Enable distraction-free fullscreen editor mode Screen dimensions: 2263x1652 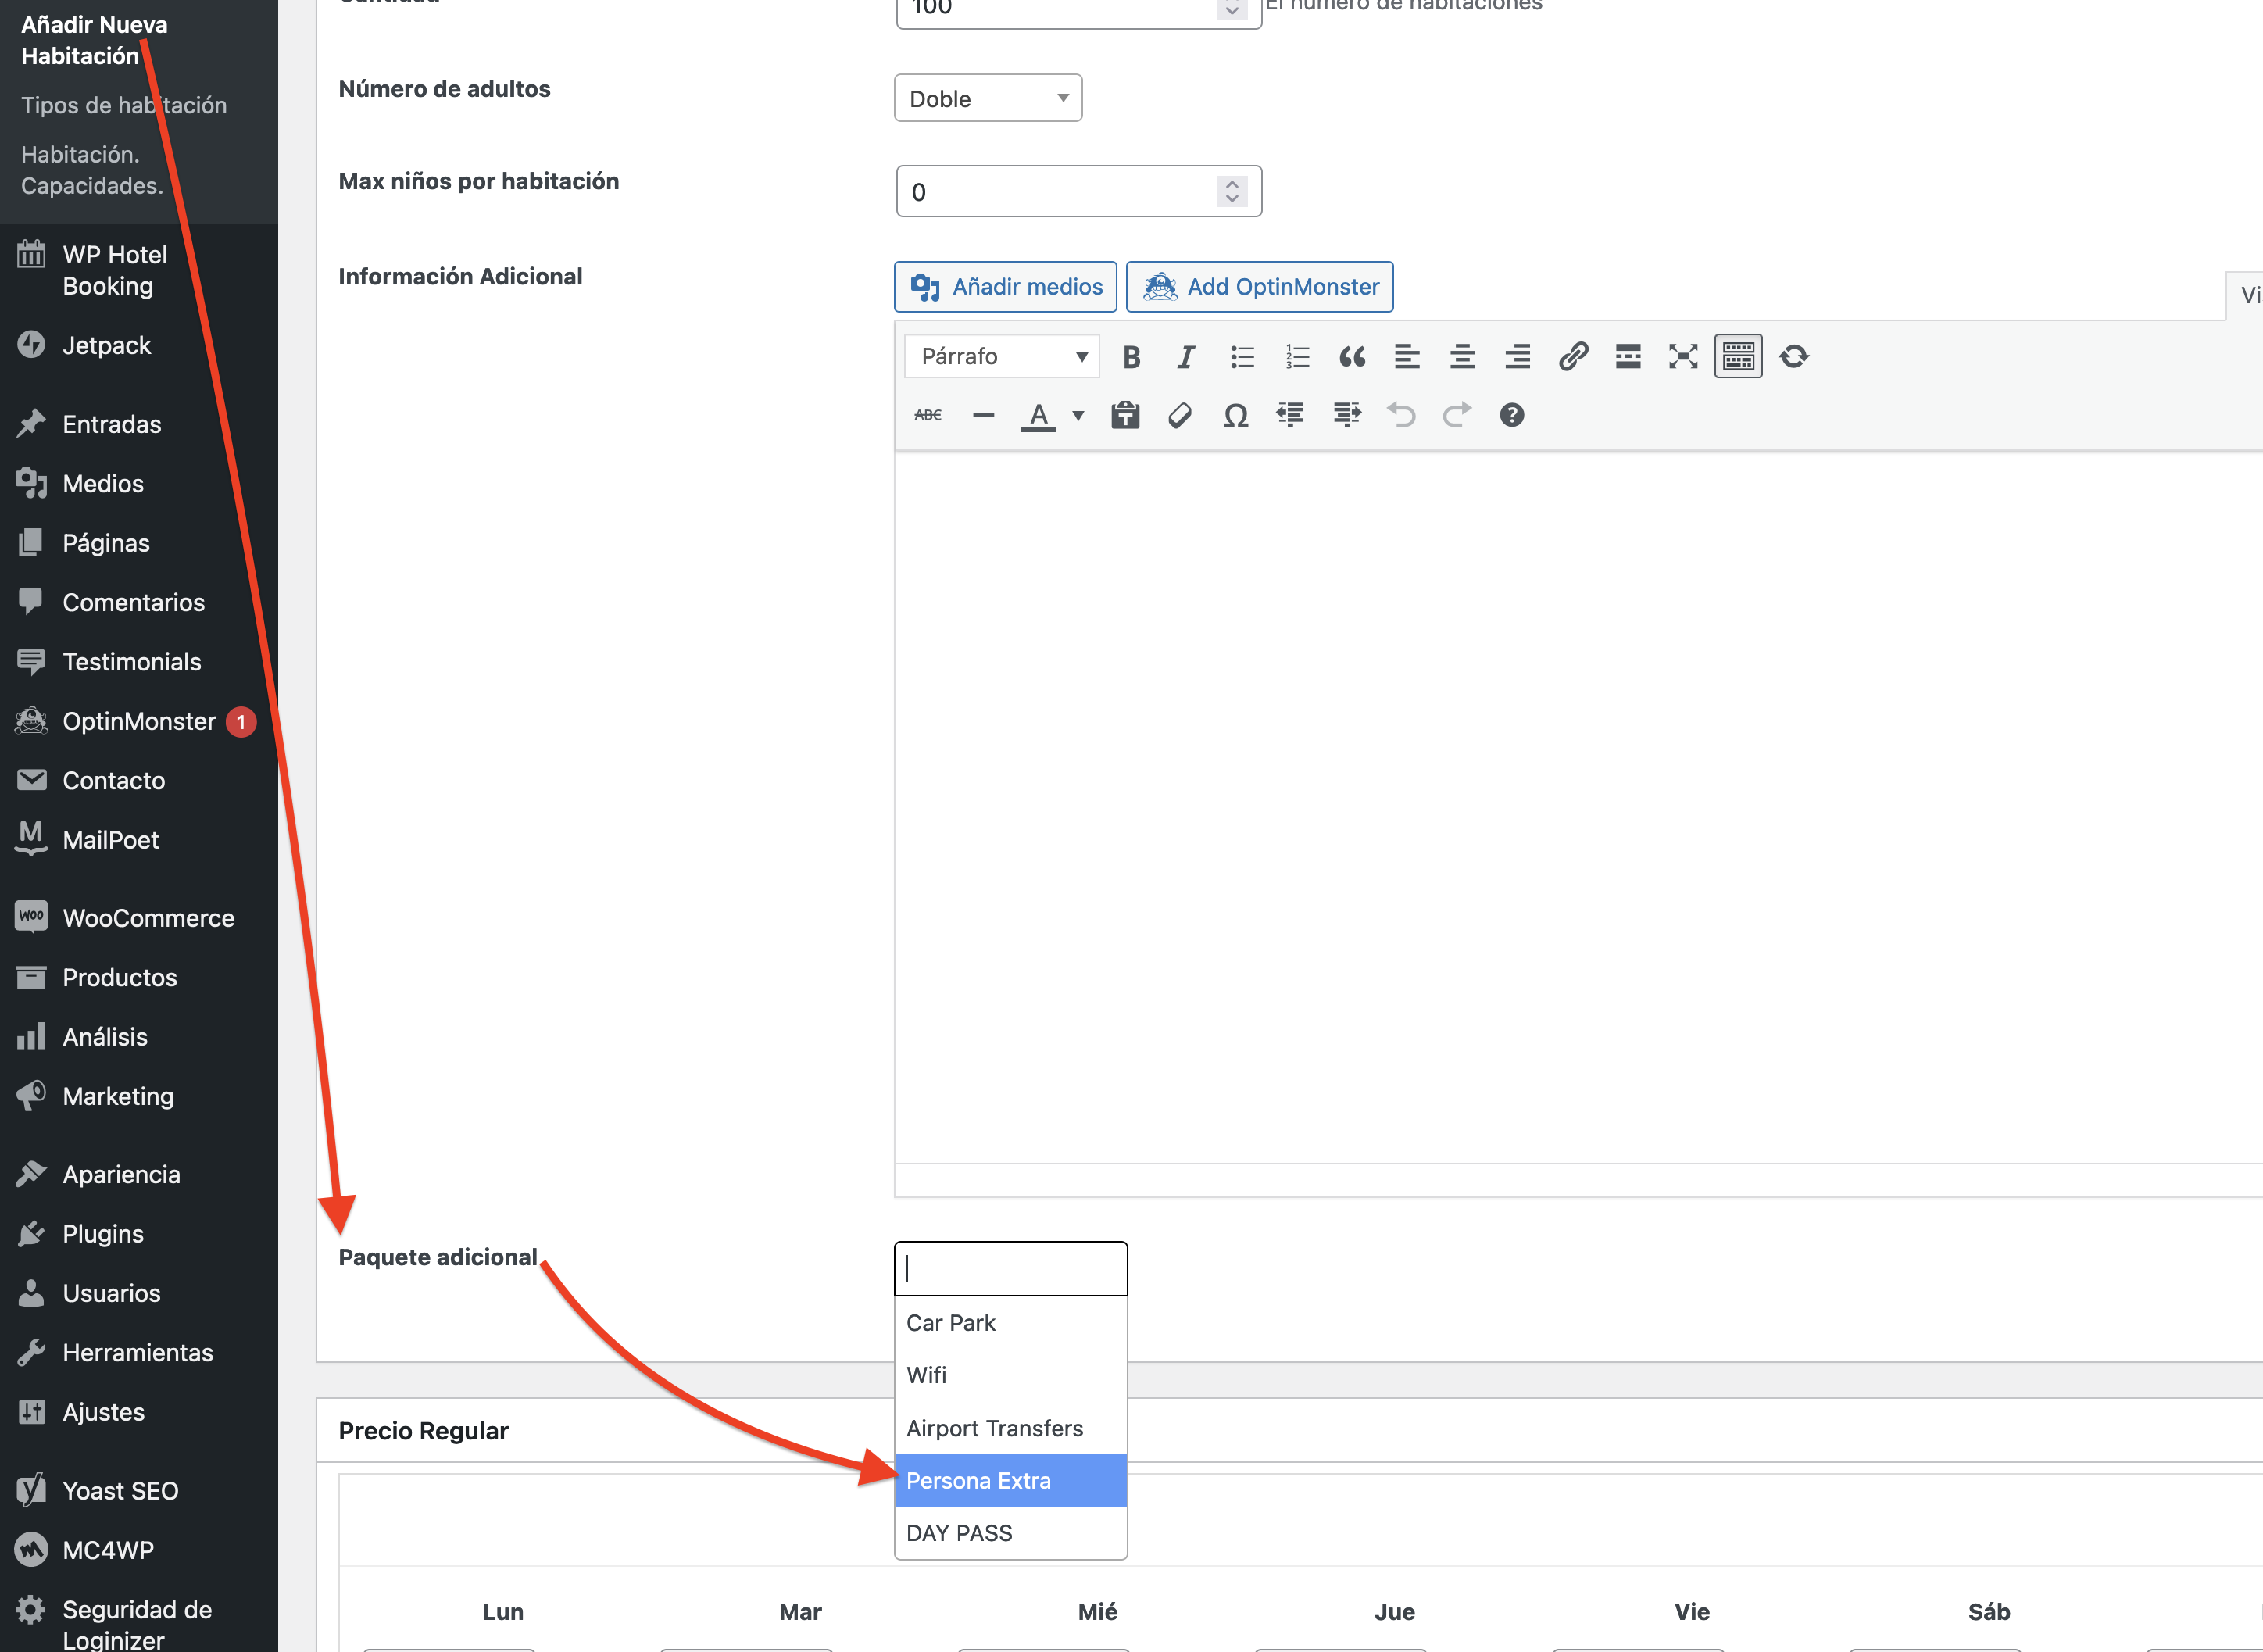[1683, 357]
